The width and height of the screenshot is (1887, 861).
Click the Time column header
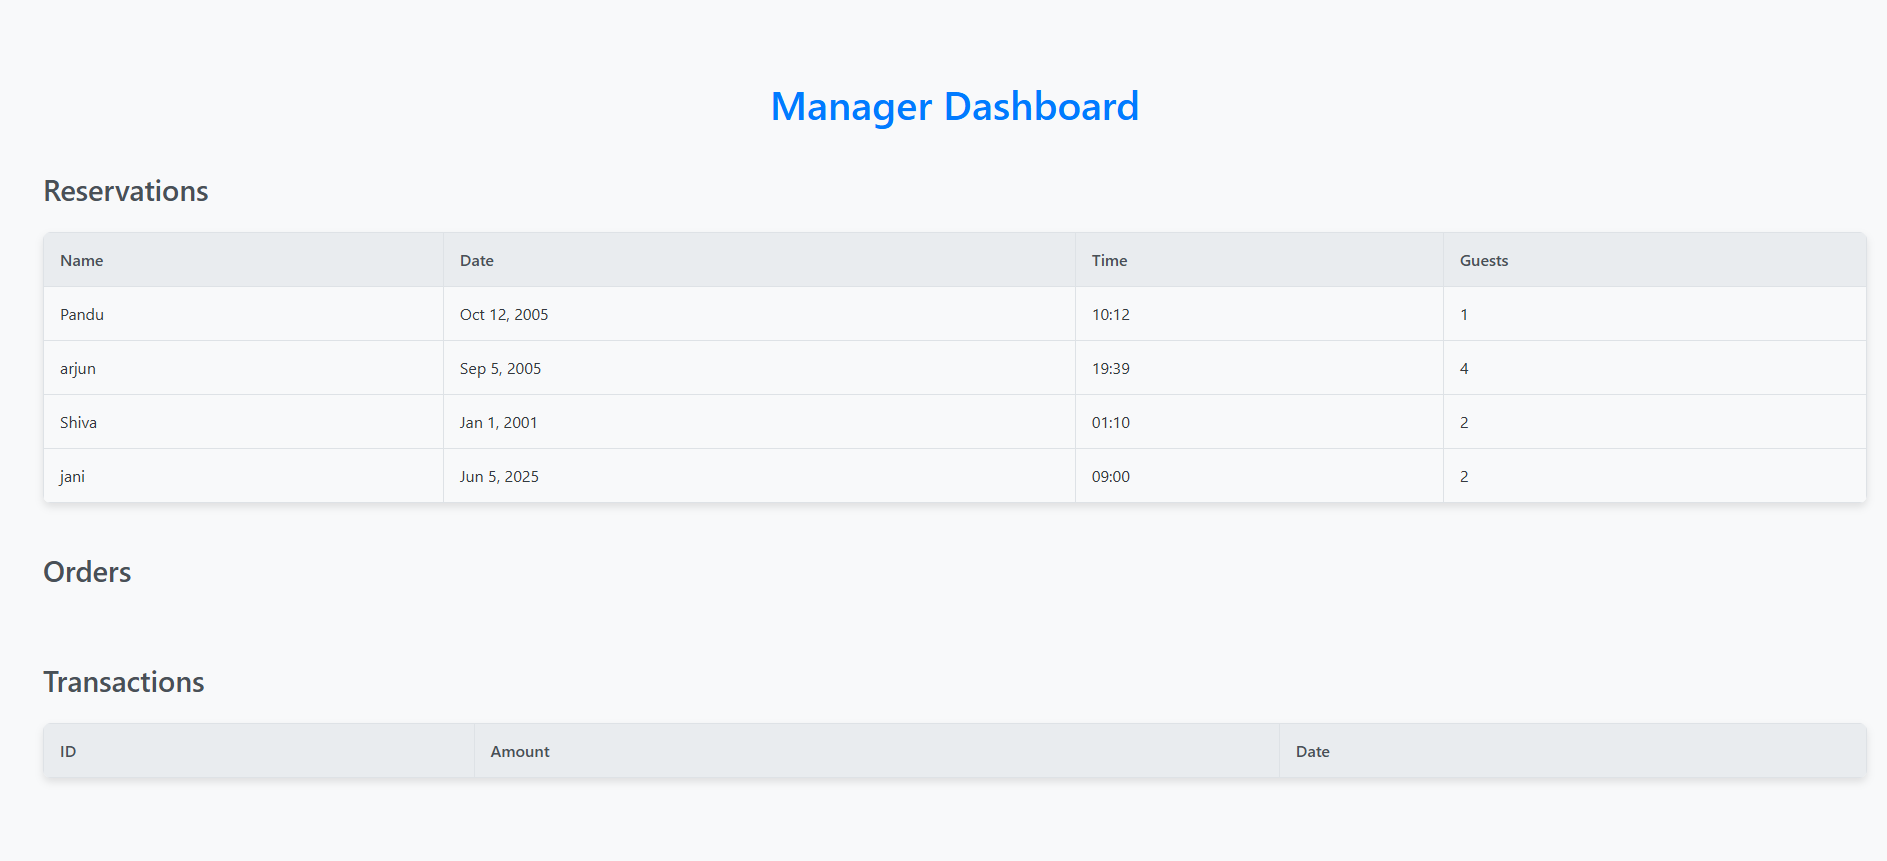(1109, 261)
